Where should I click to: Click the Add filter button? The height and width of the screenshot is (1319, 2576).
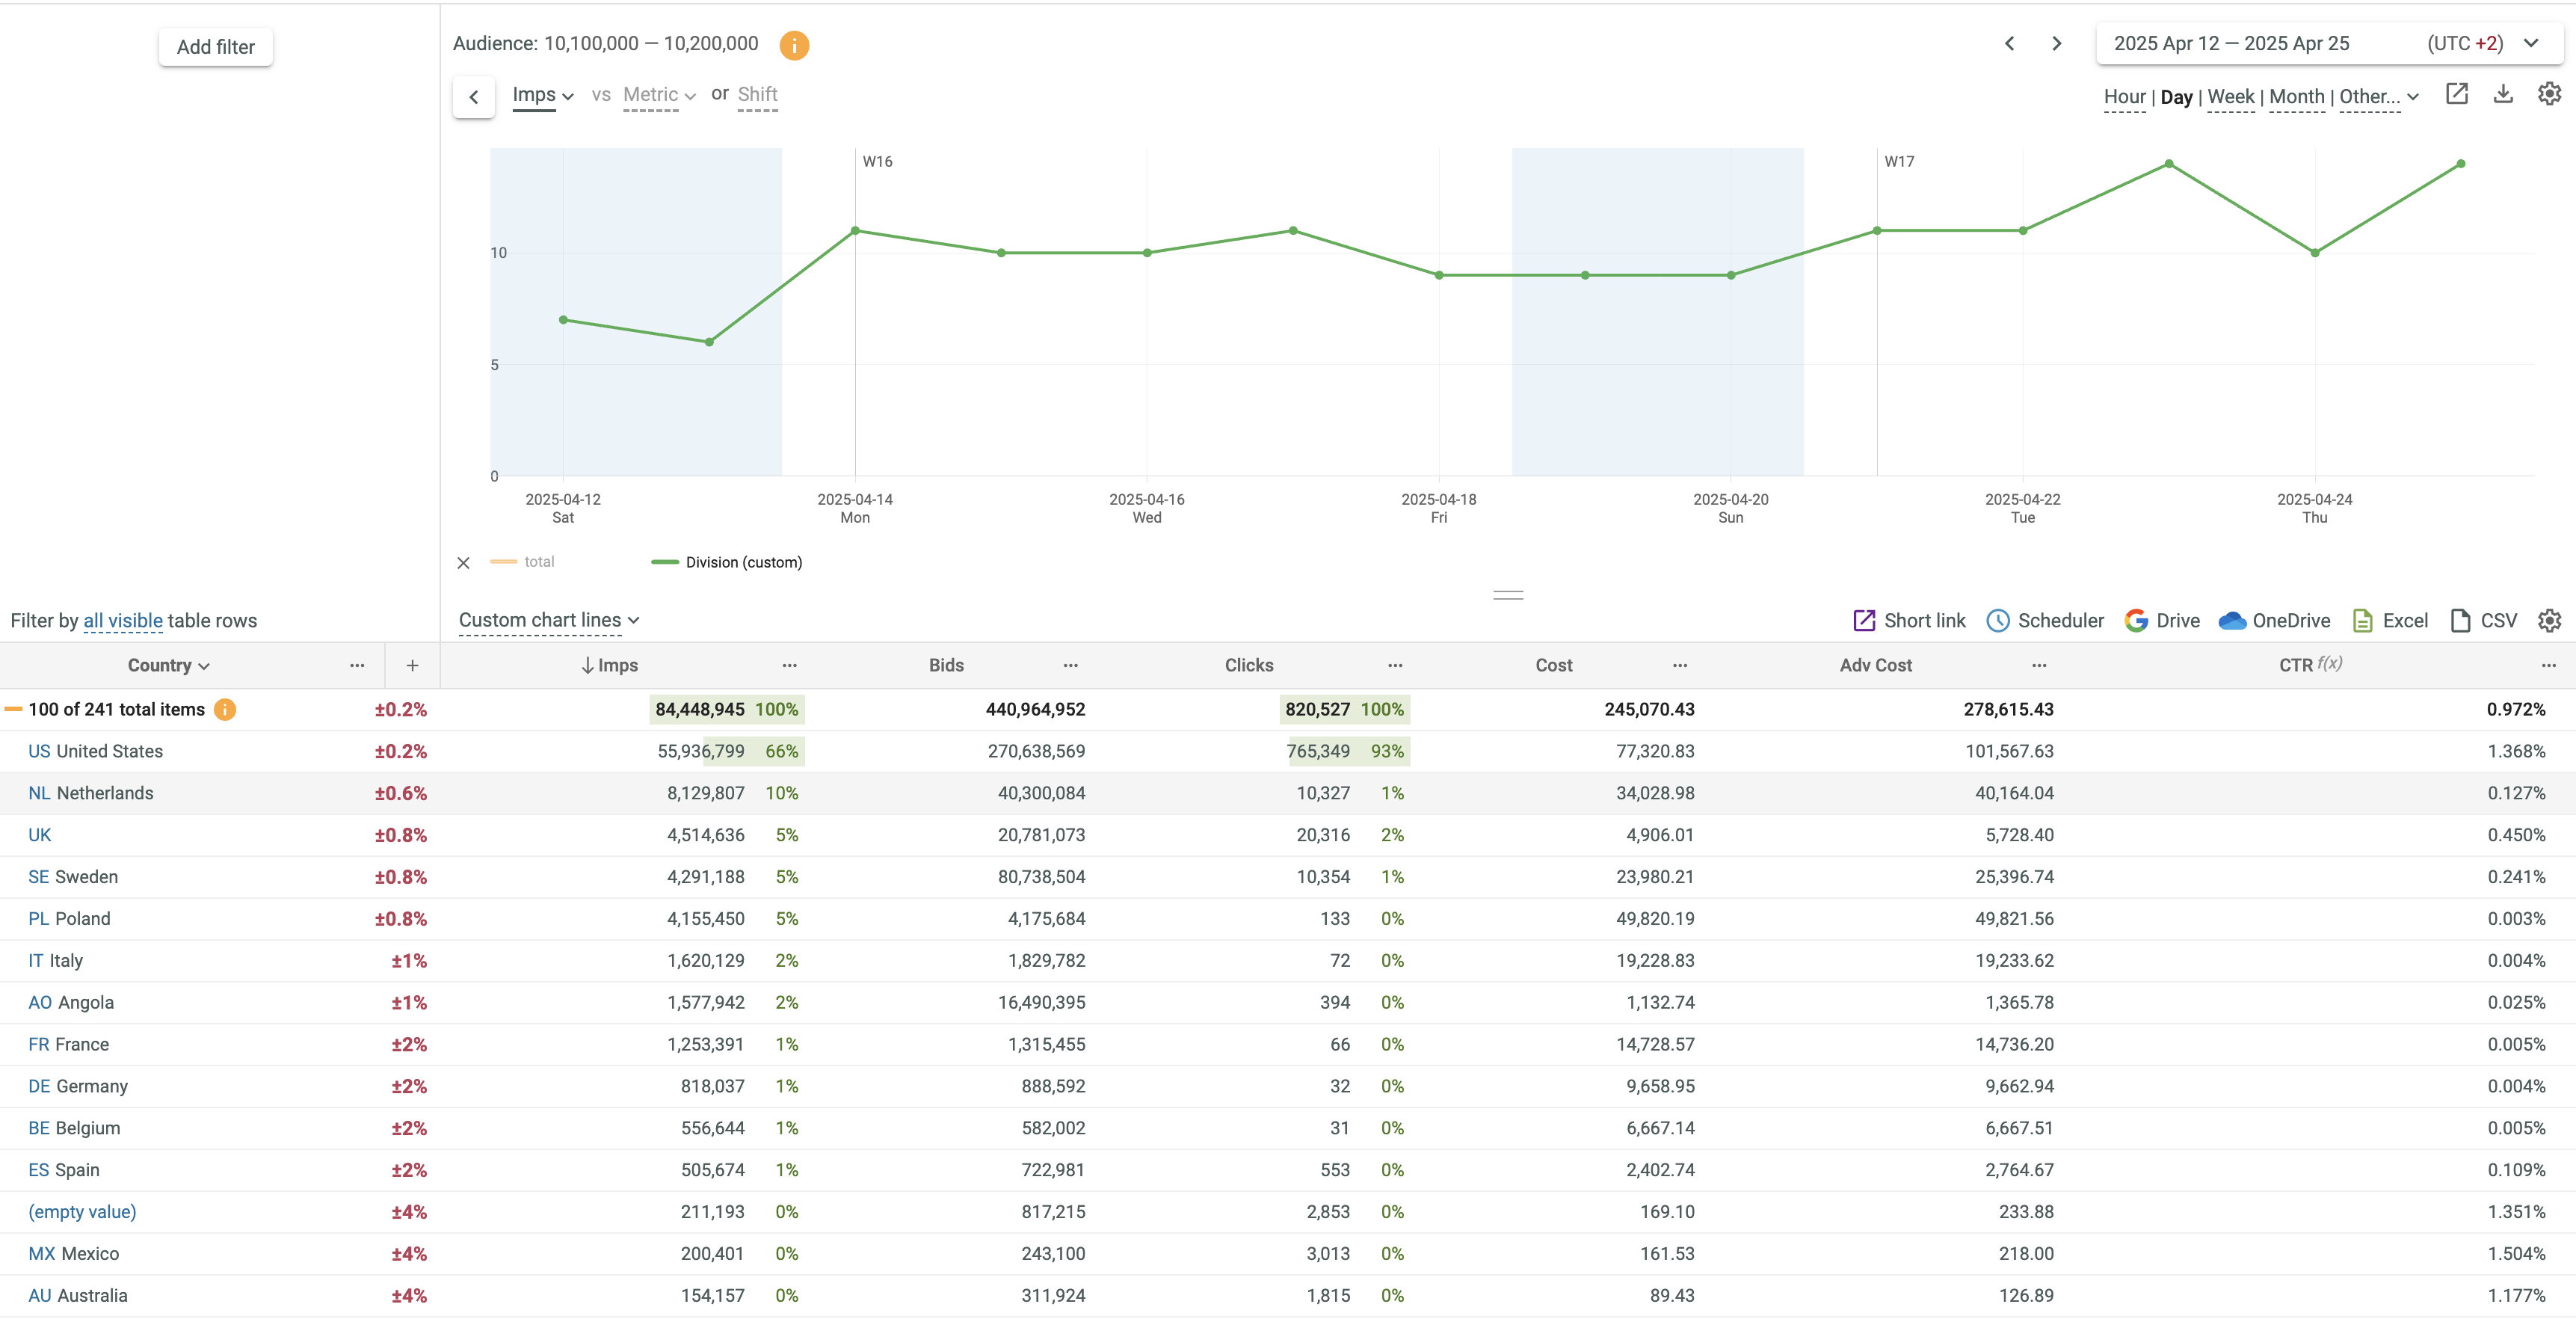(215, 47)
